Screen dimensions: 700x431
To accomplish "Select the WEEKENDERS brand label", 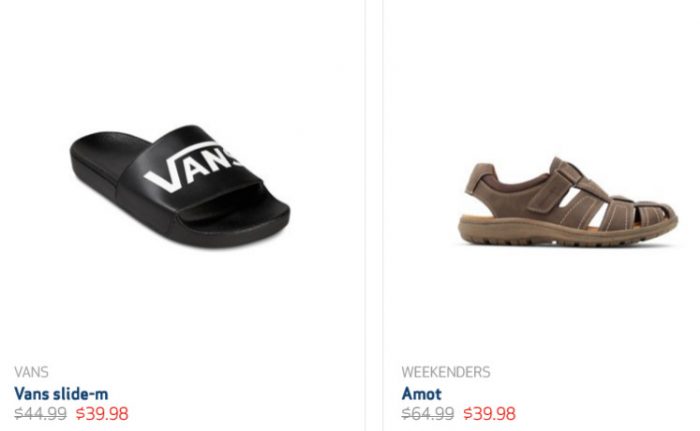I will coord(446,372).
